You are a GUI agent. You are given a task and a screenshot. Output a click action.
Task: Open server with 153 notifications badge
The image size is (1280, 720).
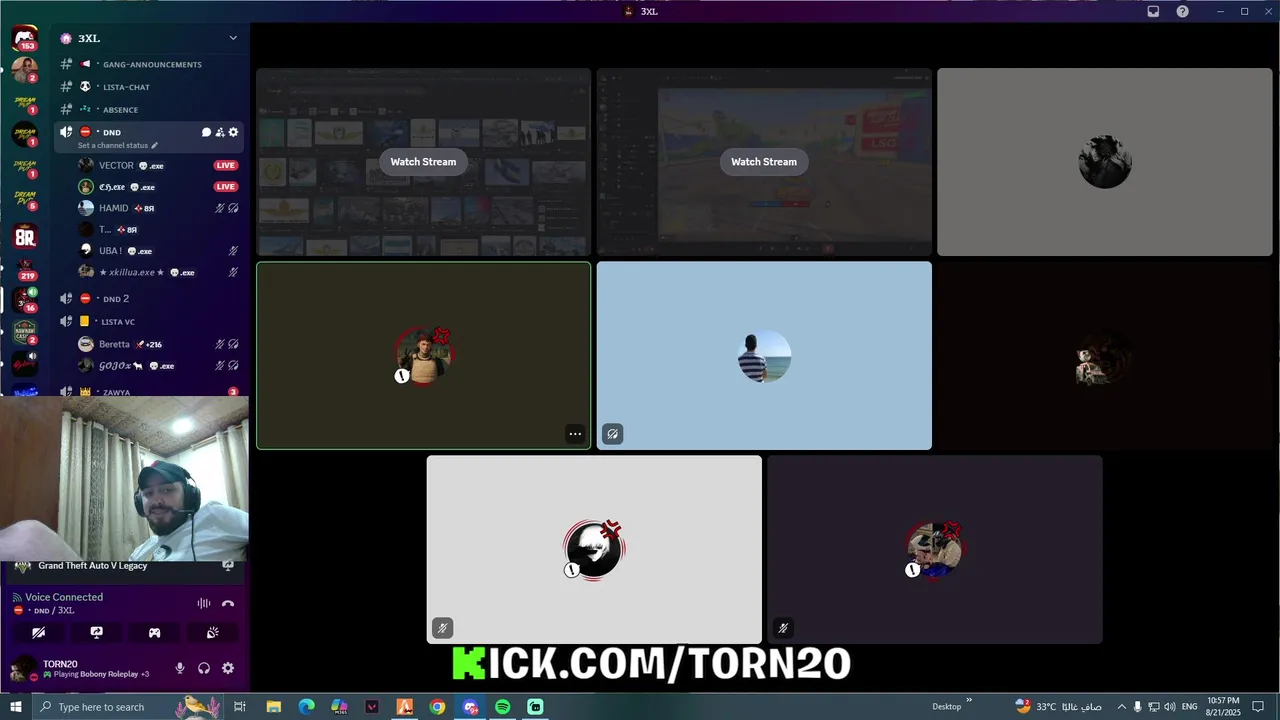coord(25,40)
